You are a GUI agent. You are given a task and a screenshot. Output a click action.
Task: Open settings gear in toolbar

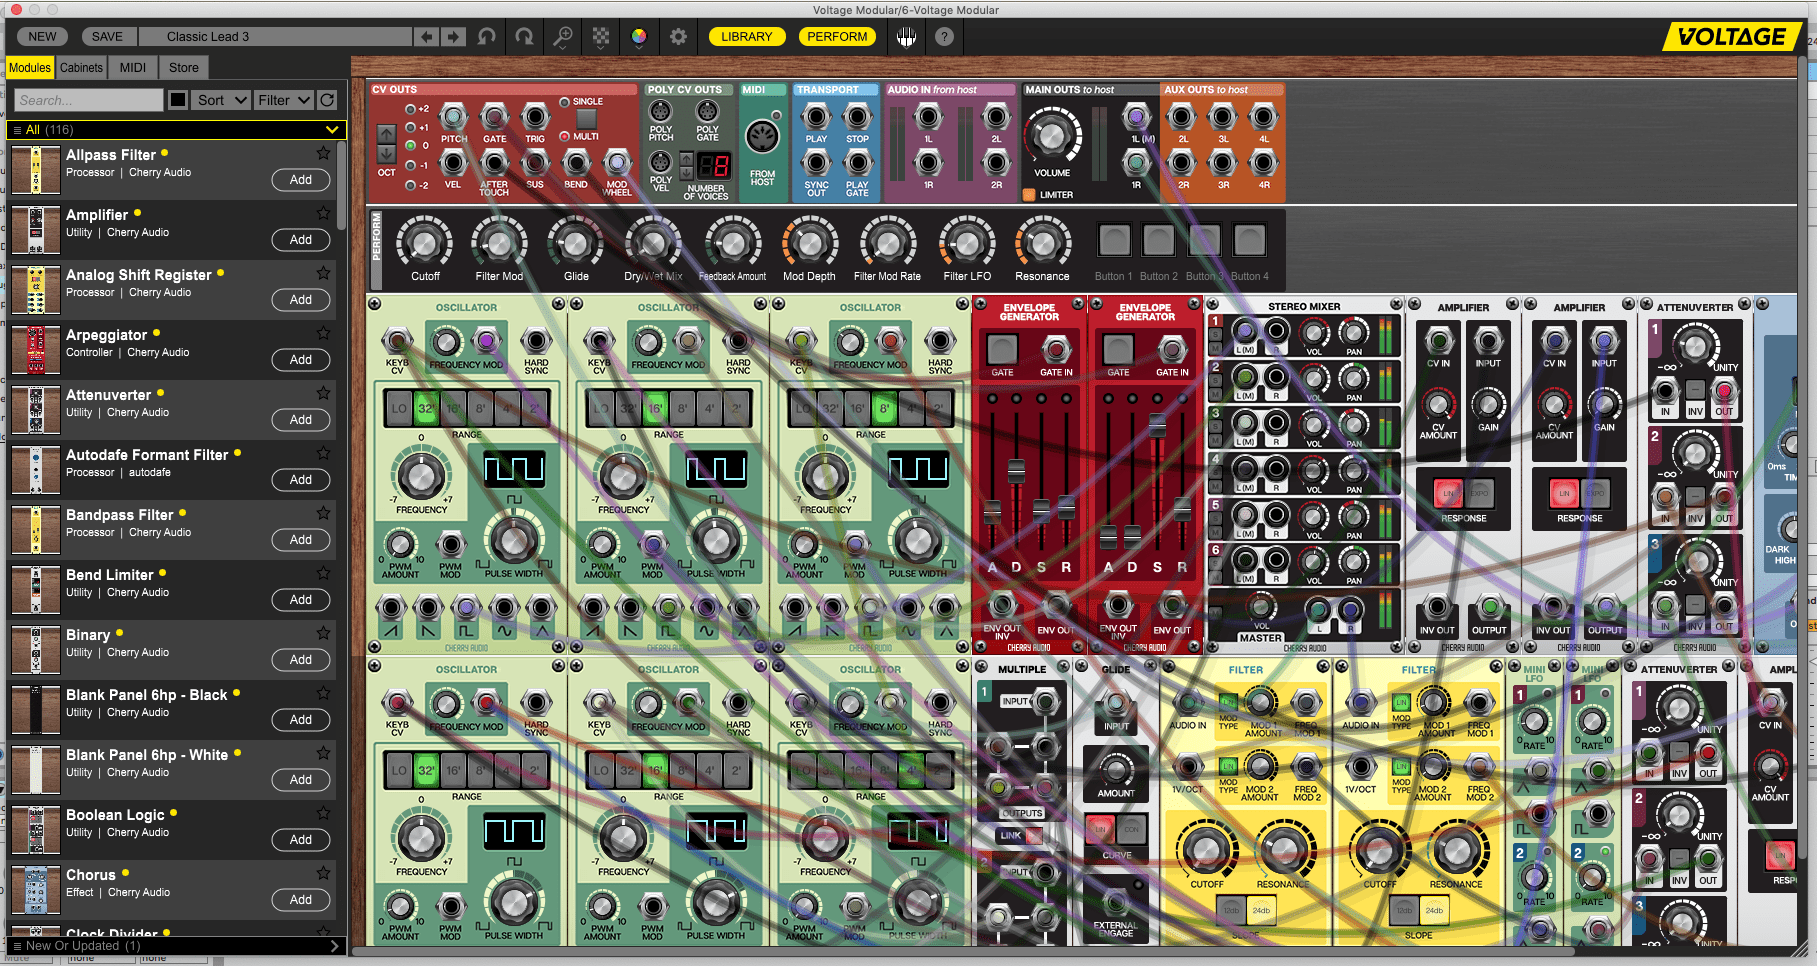[x=678, y=37]
